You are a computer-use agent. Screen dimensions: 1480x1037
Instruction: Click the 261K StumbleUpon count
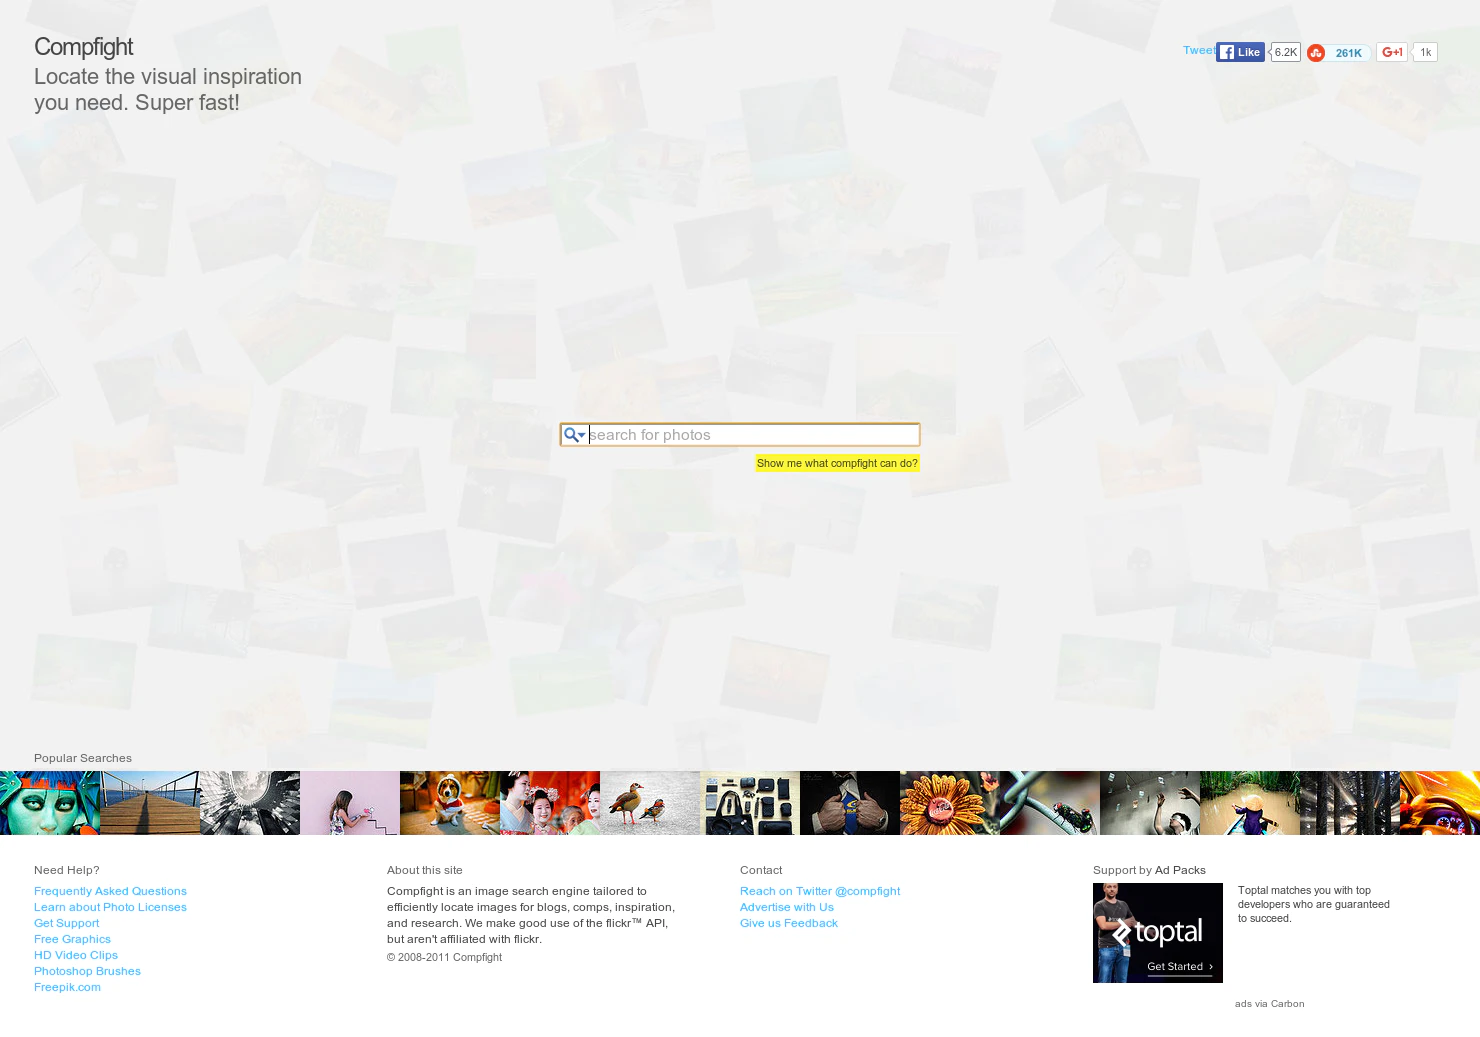[x=1349, y=53]
